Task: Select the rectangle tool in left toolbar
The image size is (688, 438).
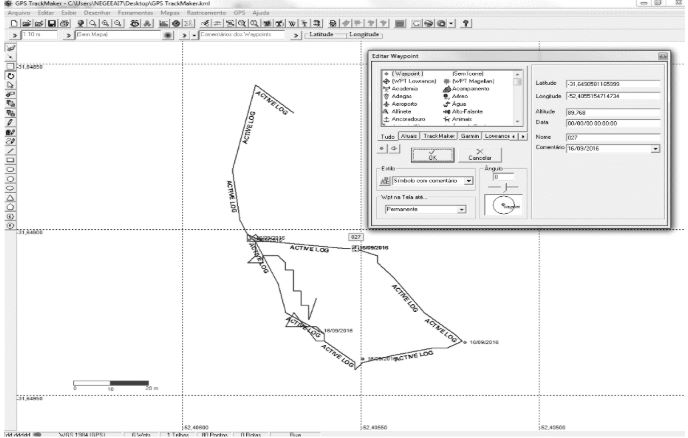Action: pos(9,159)
